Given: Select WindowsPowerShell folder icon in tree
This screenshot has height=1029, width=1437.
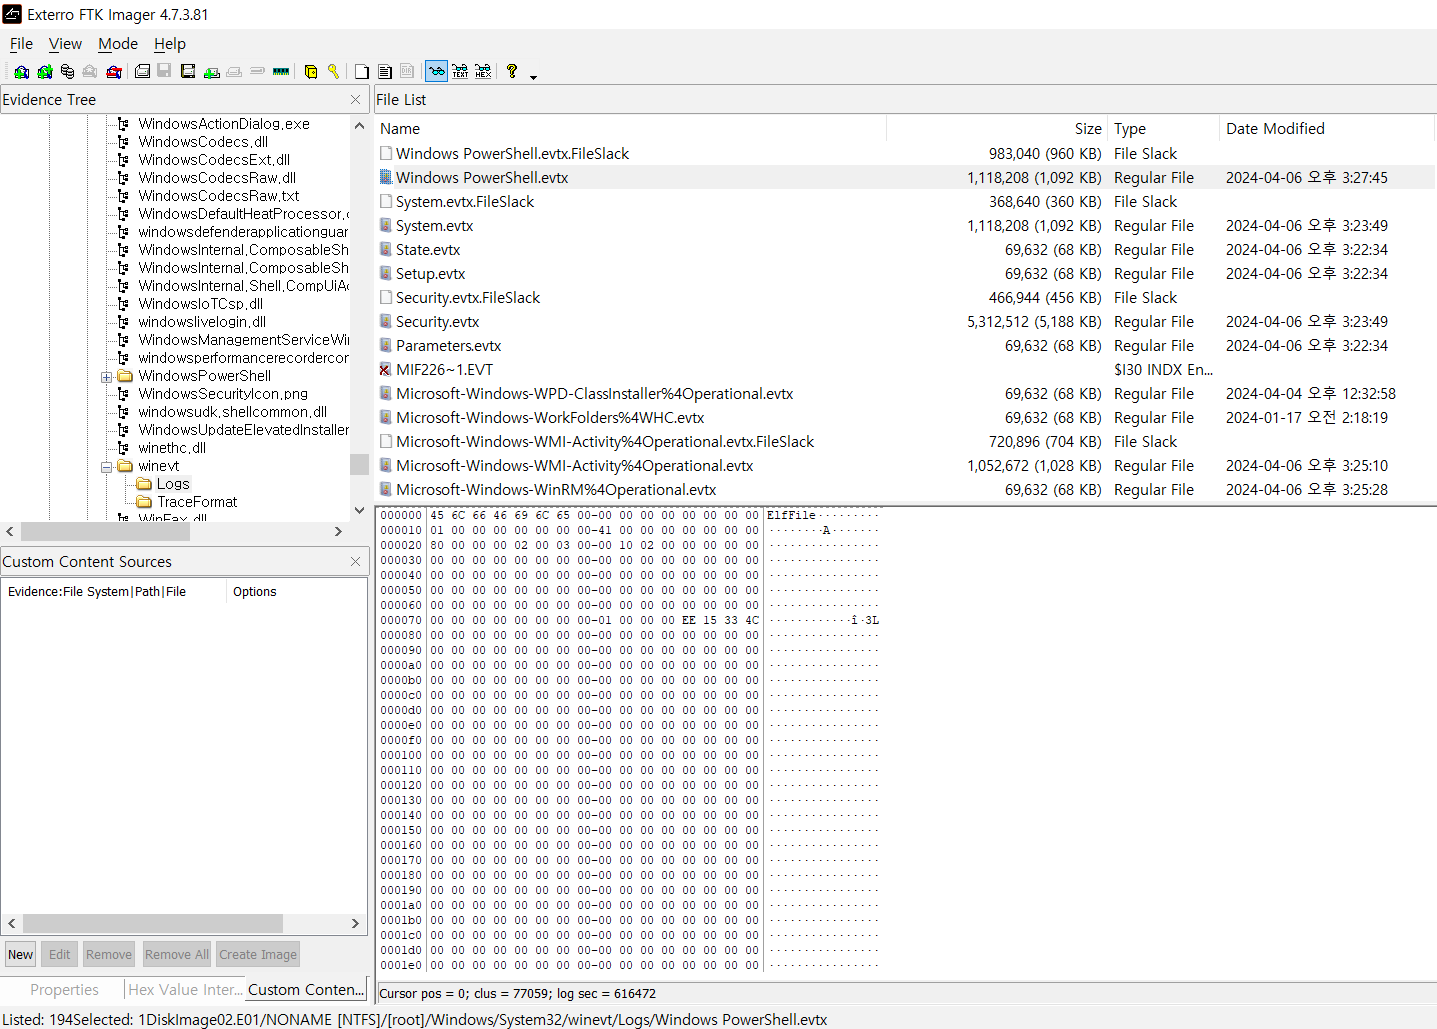Looking at the screenshot, I should click(x=125, y=376).
